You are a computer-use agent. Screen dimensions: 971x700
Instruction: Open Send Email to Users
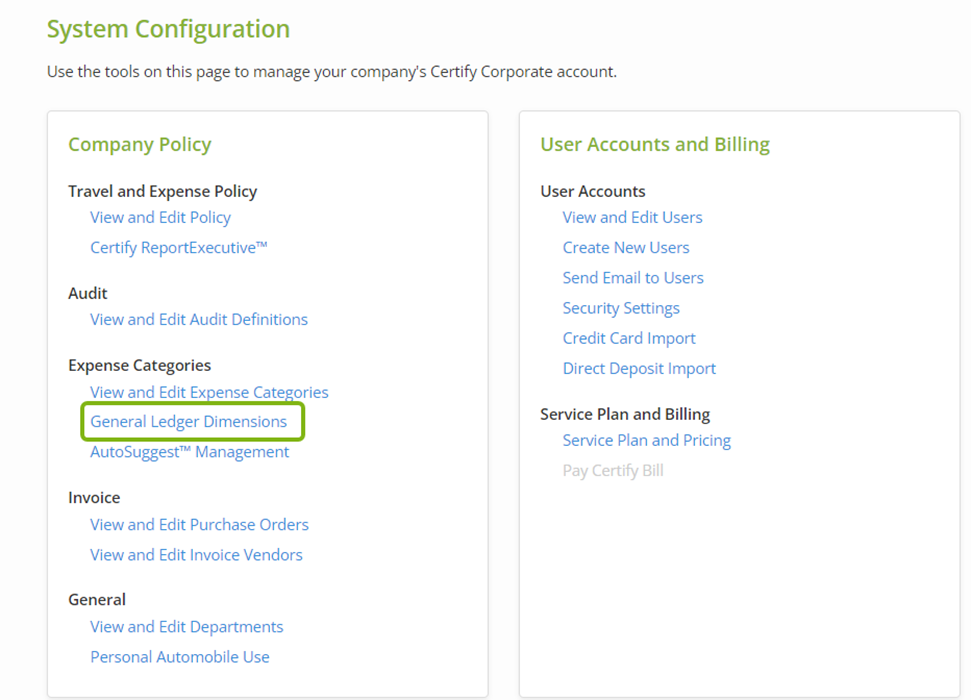coord(633,278)
